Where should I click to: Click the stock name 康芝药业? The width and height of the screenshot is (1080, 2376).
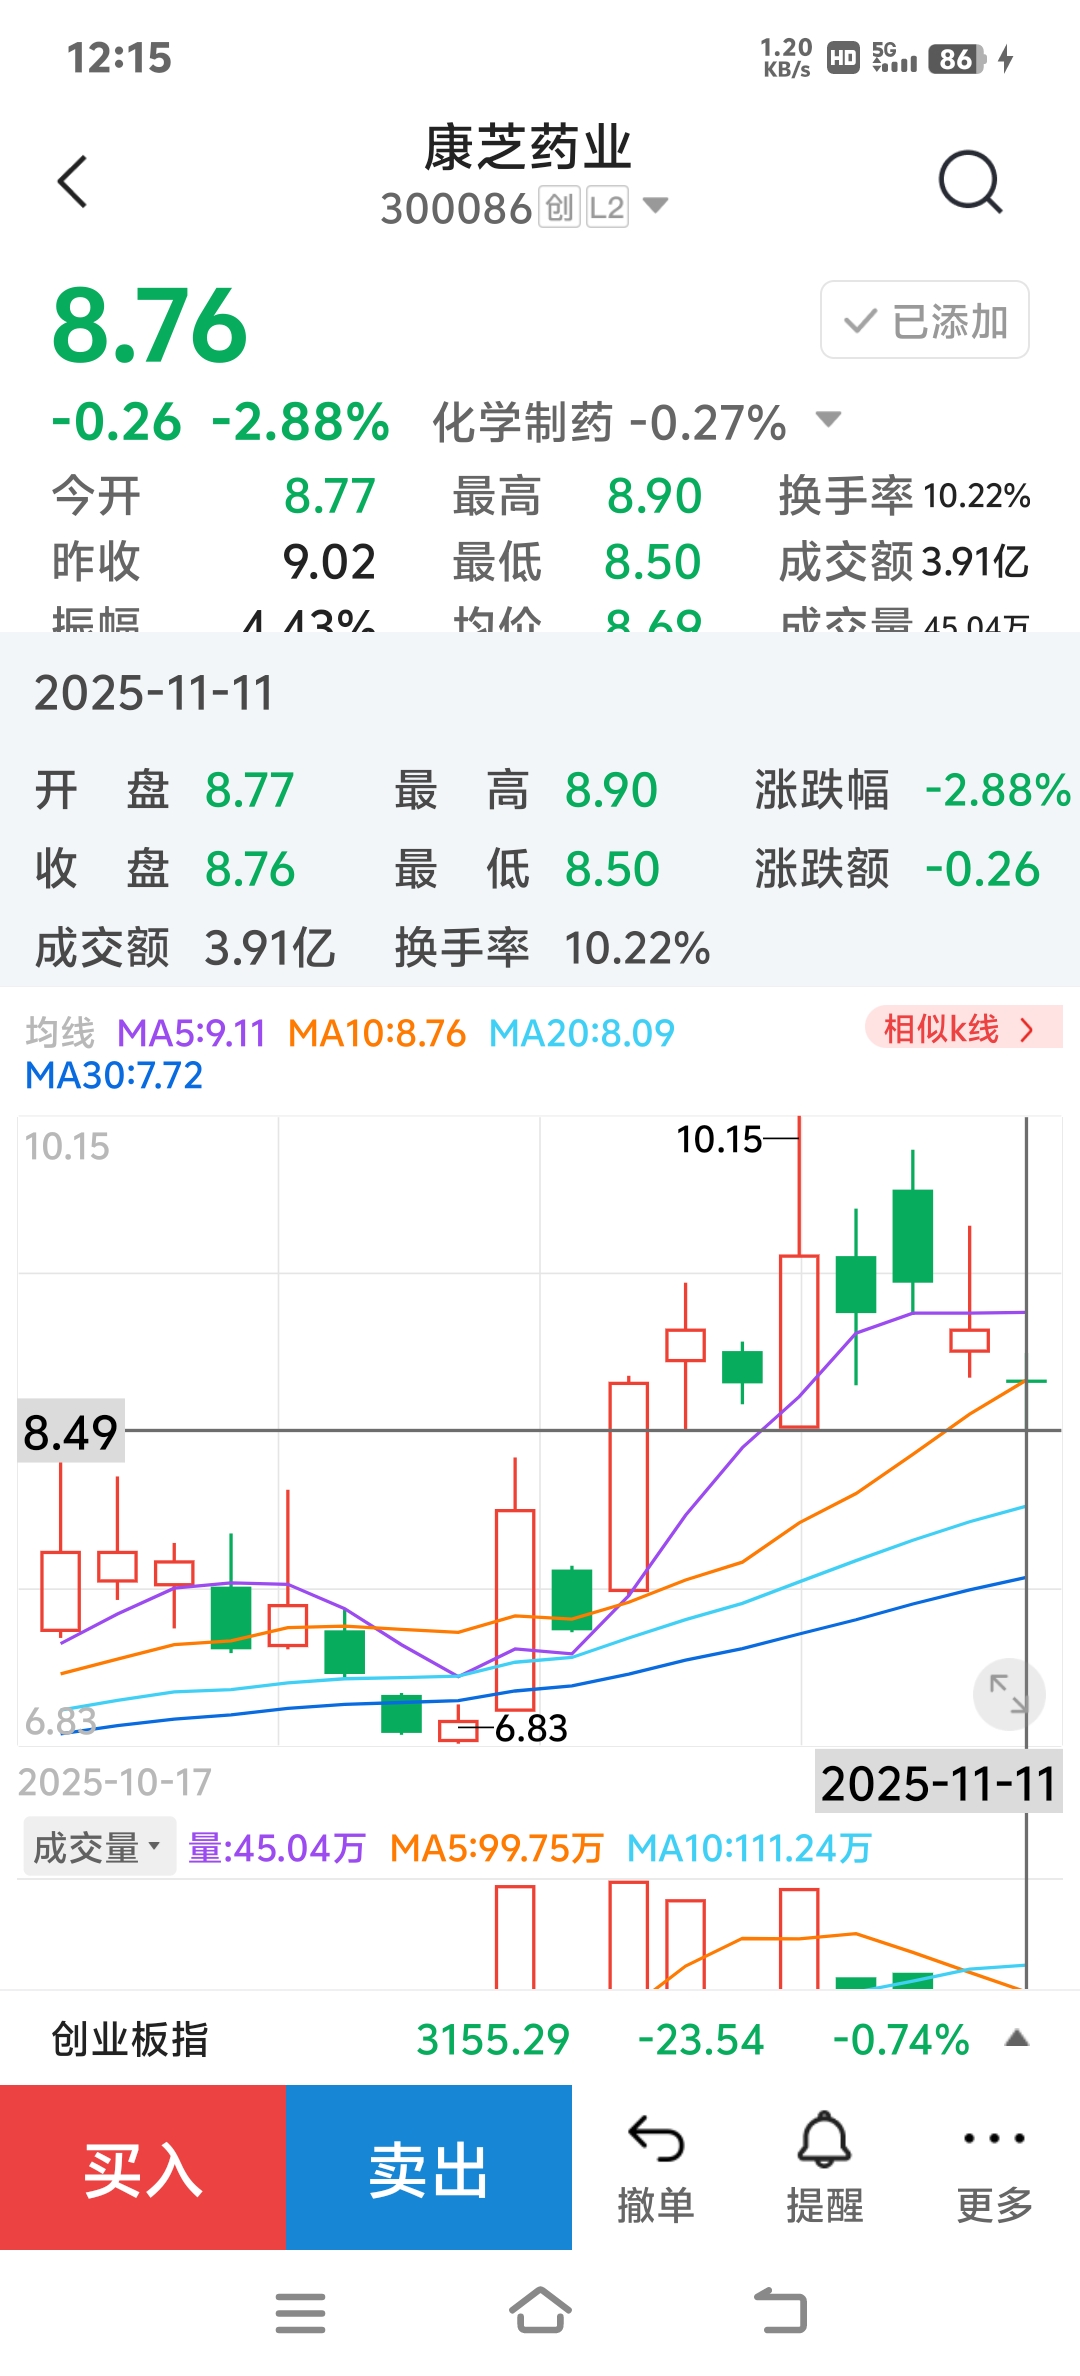pyautogui.click(x=528, y=148)
